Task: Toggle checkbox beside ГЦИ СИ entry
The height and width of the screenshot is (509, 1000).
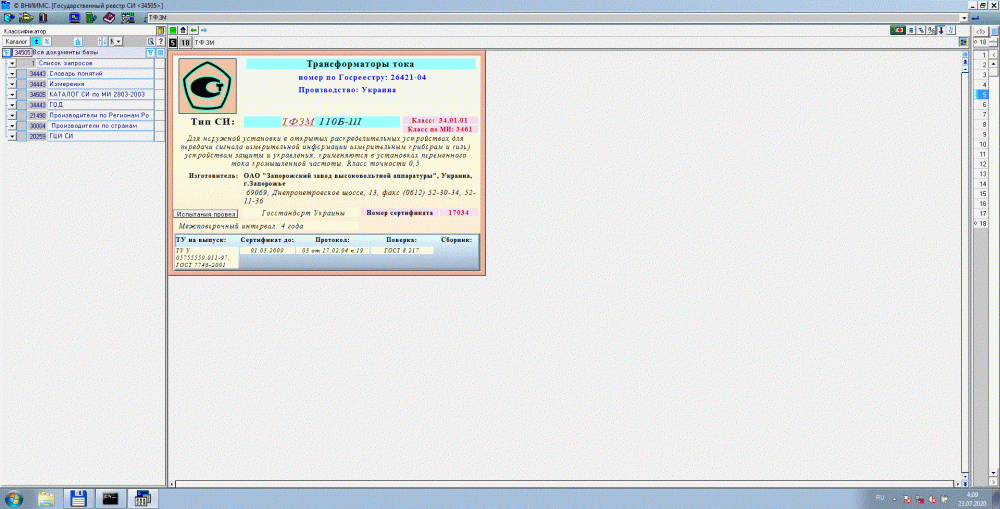Action: click(24, 136)
